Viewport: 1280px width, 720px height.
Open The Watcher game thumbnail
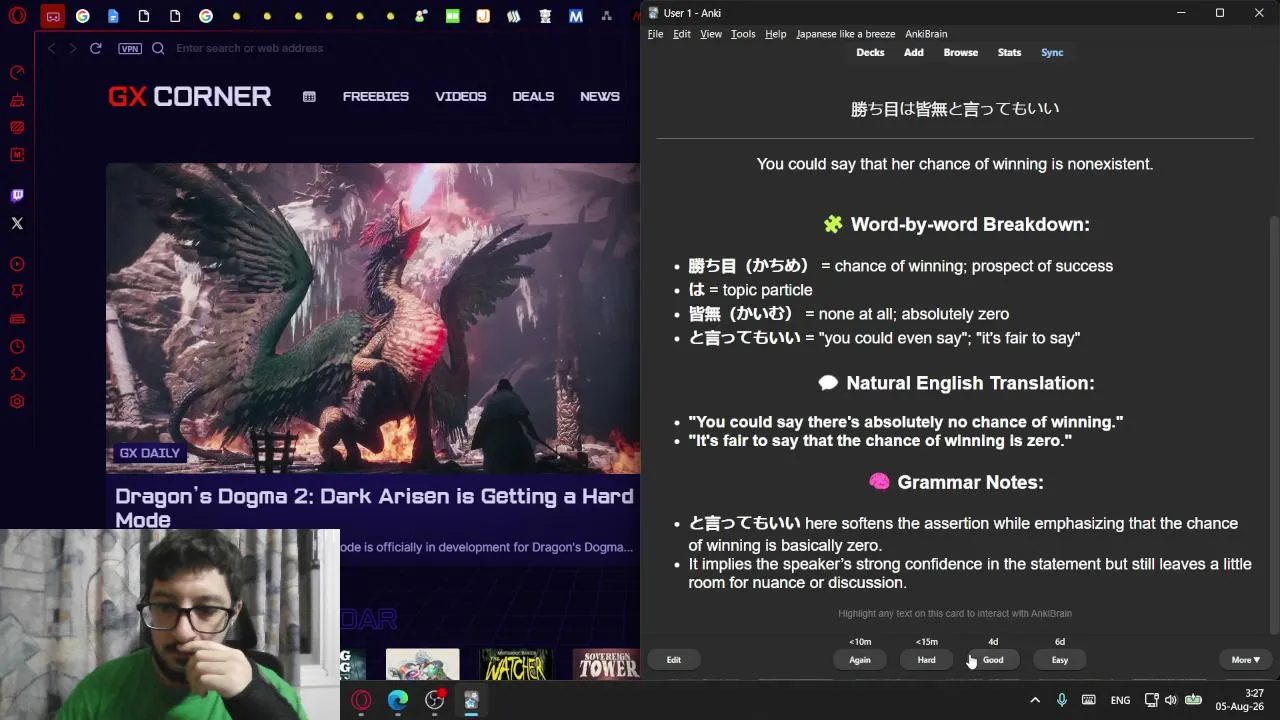tap(515, 664)
